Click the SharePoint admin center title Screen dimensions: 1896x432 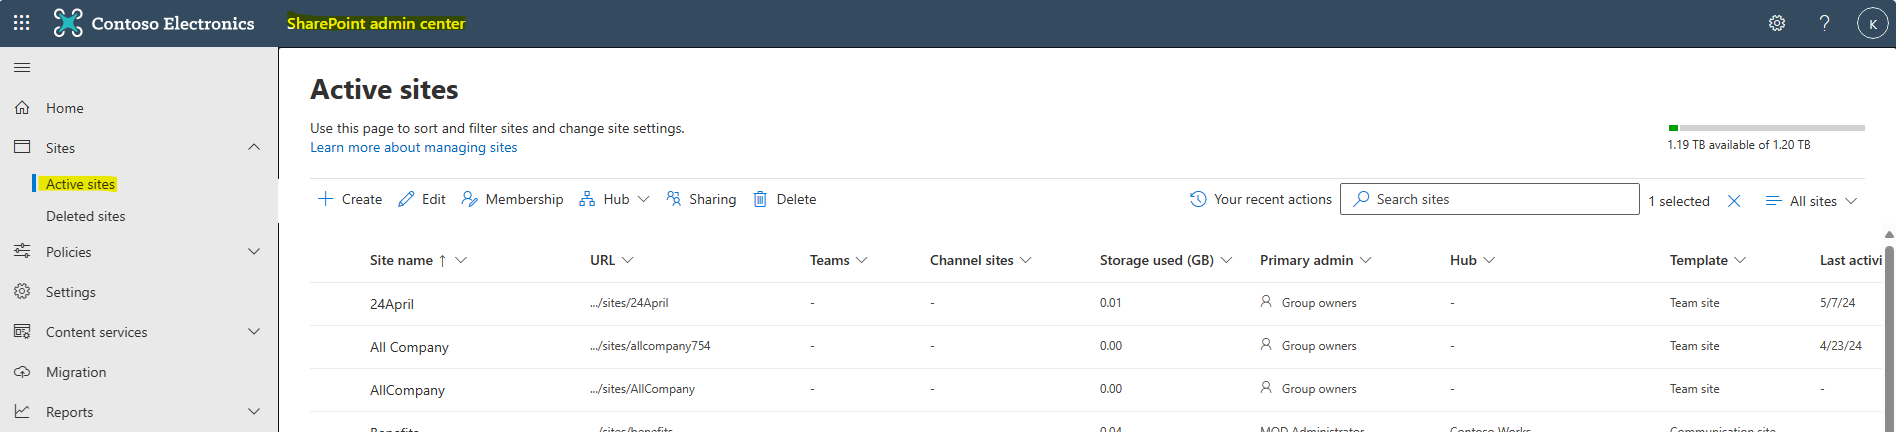coord(376,23)
